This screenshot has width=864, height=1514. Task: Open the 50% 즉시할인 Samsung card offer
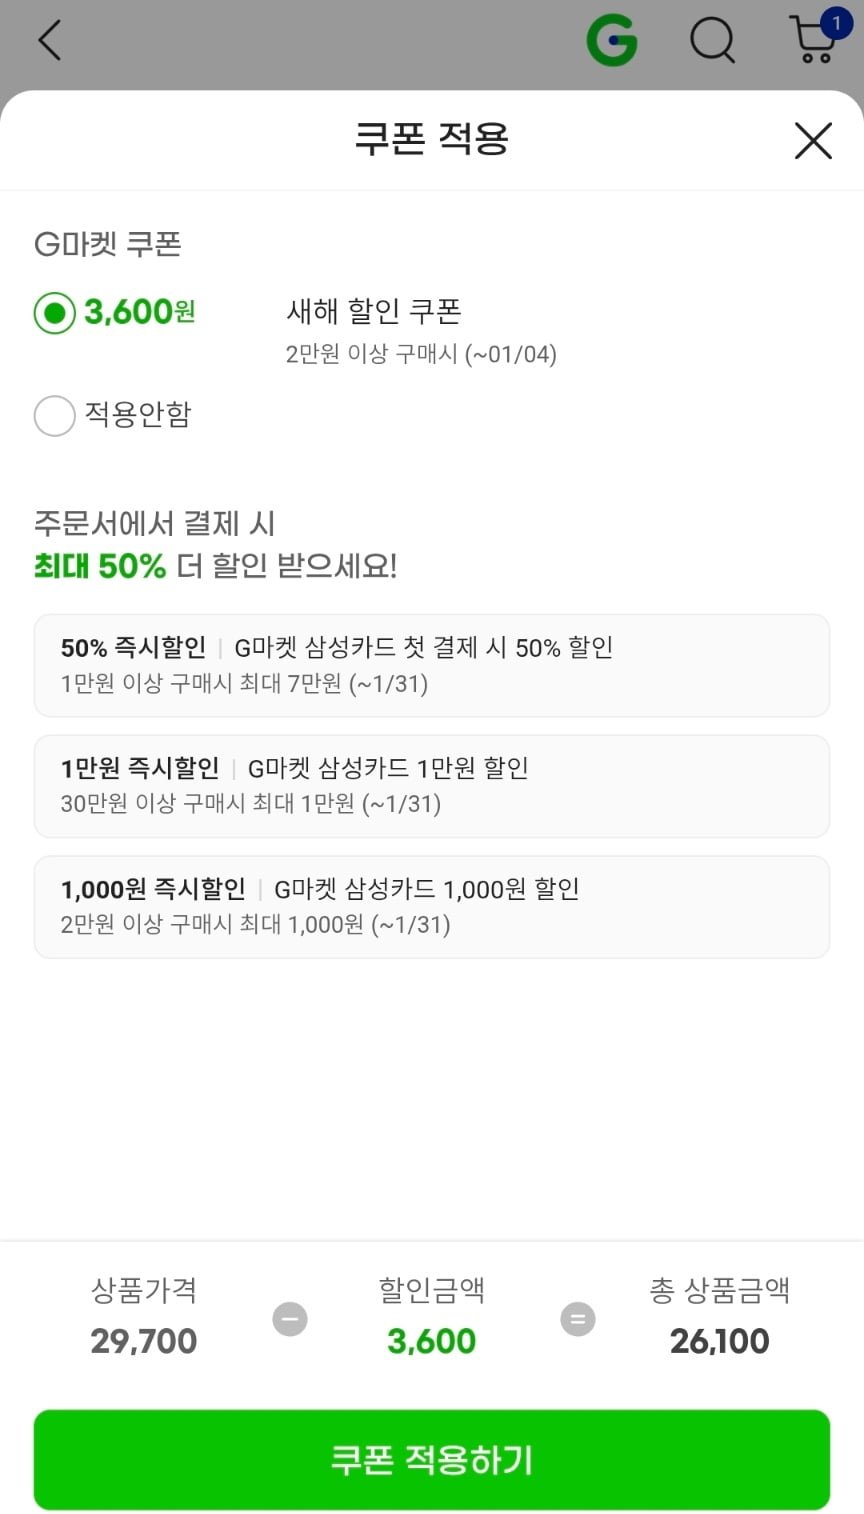432,665
